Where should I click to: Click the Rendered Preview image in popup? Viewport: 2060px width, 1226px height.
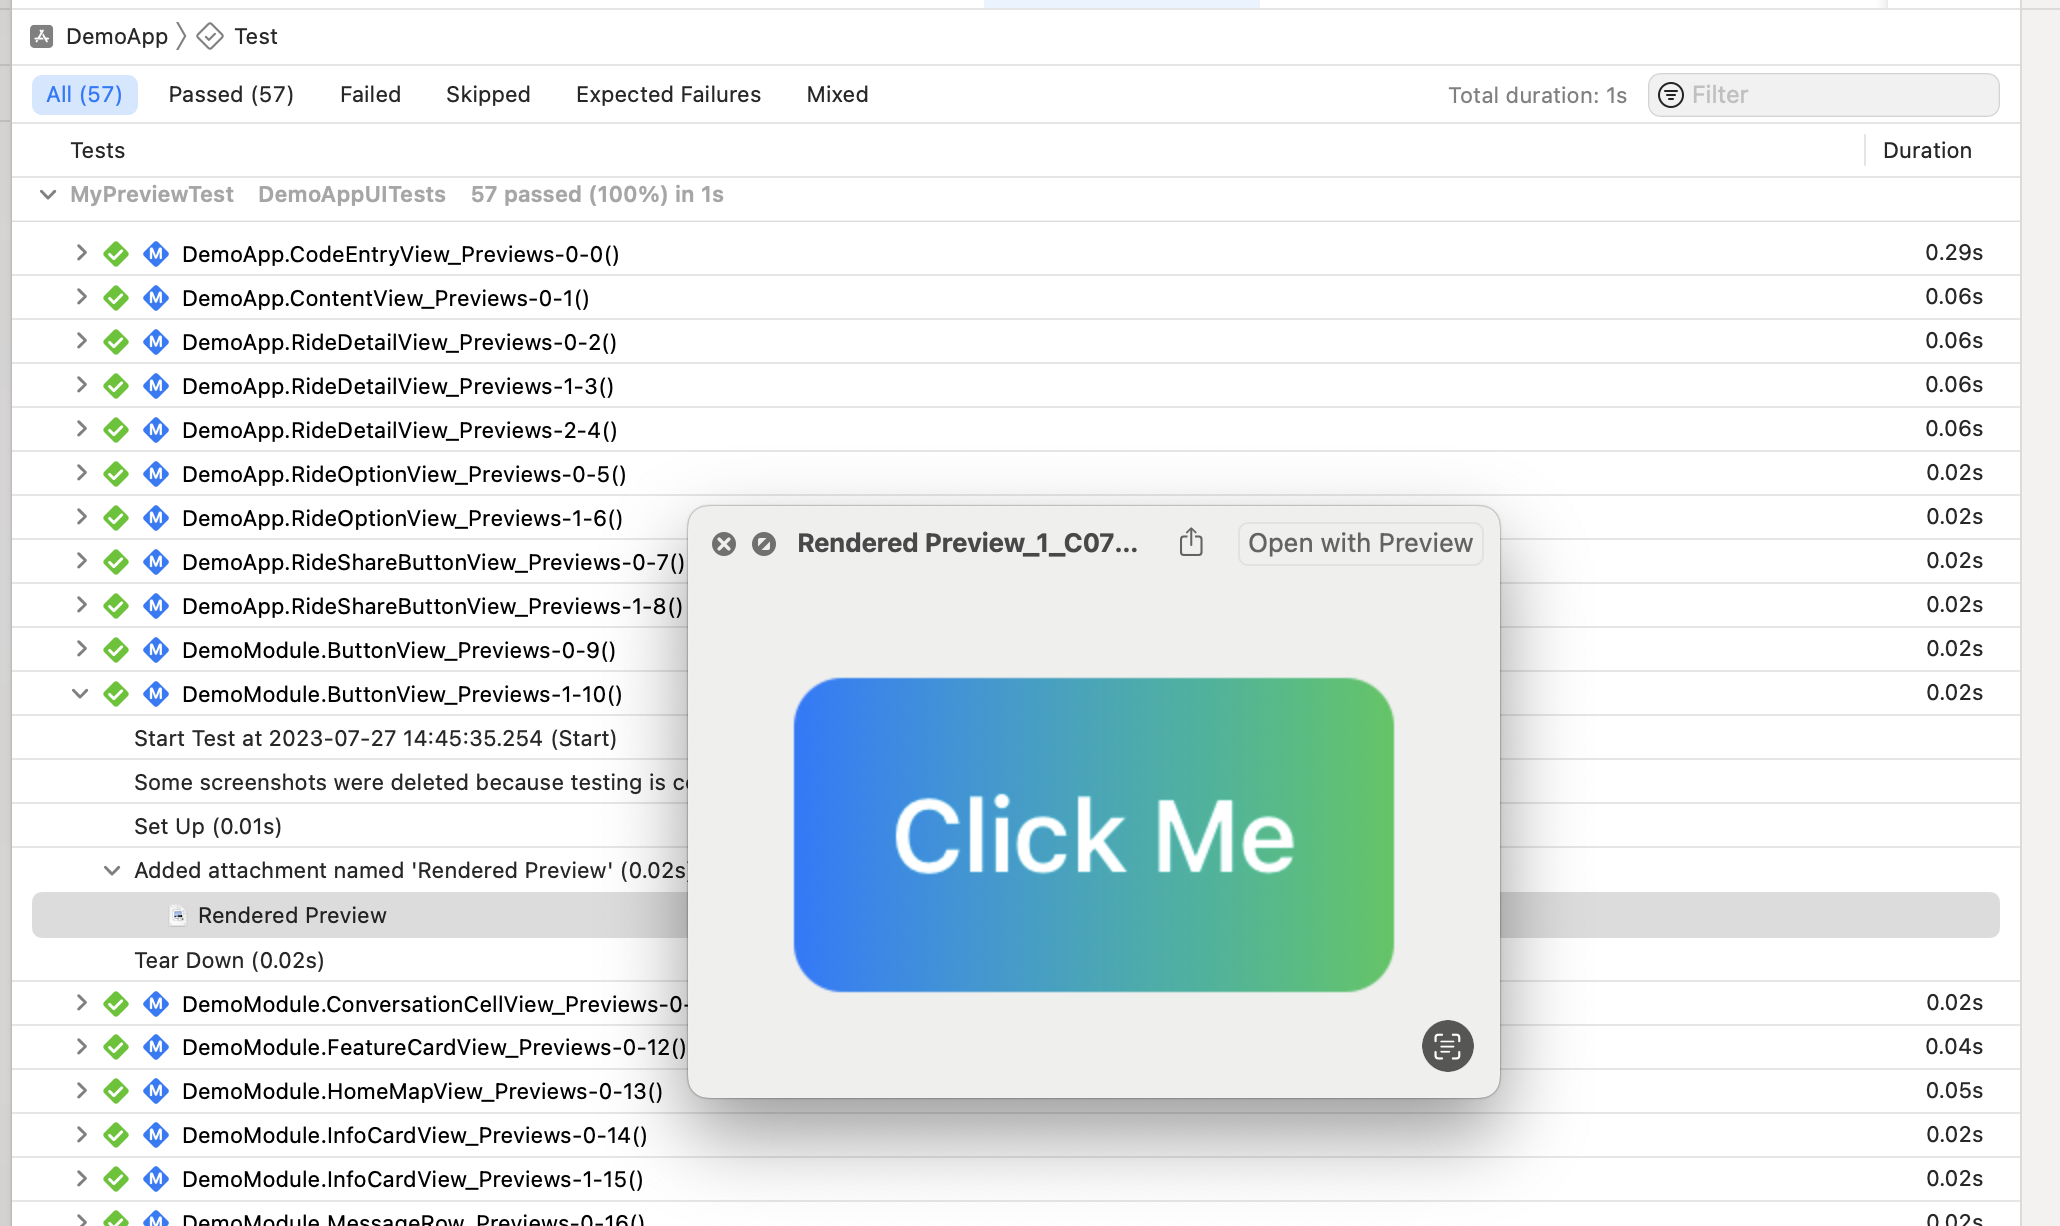coord(1093,833)
